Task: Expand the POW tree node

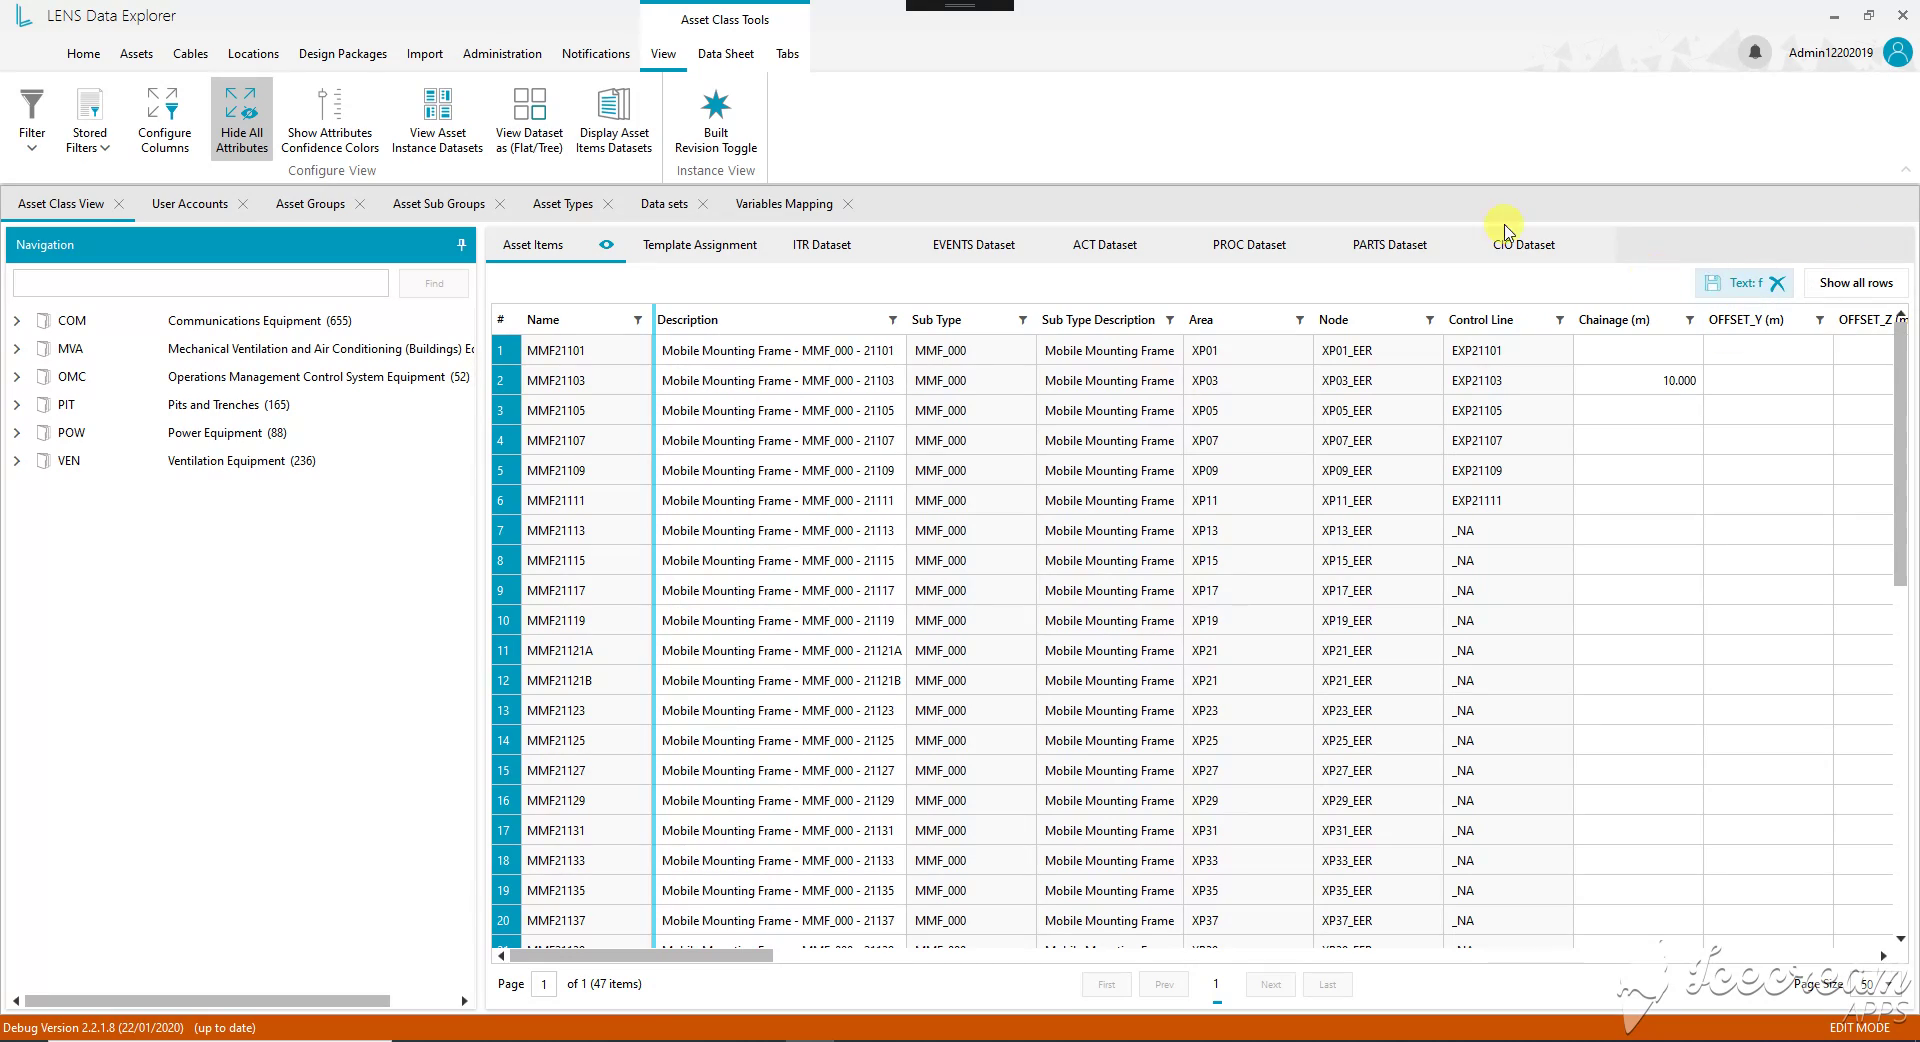Action: click(x=17, y=433)
